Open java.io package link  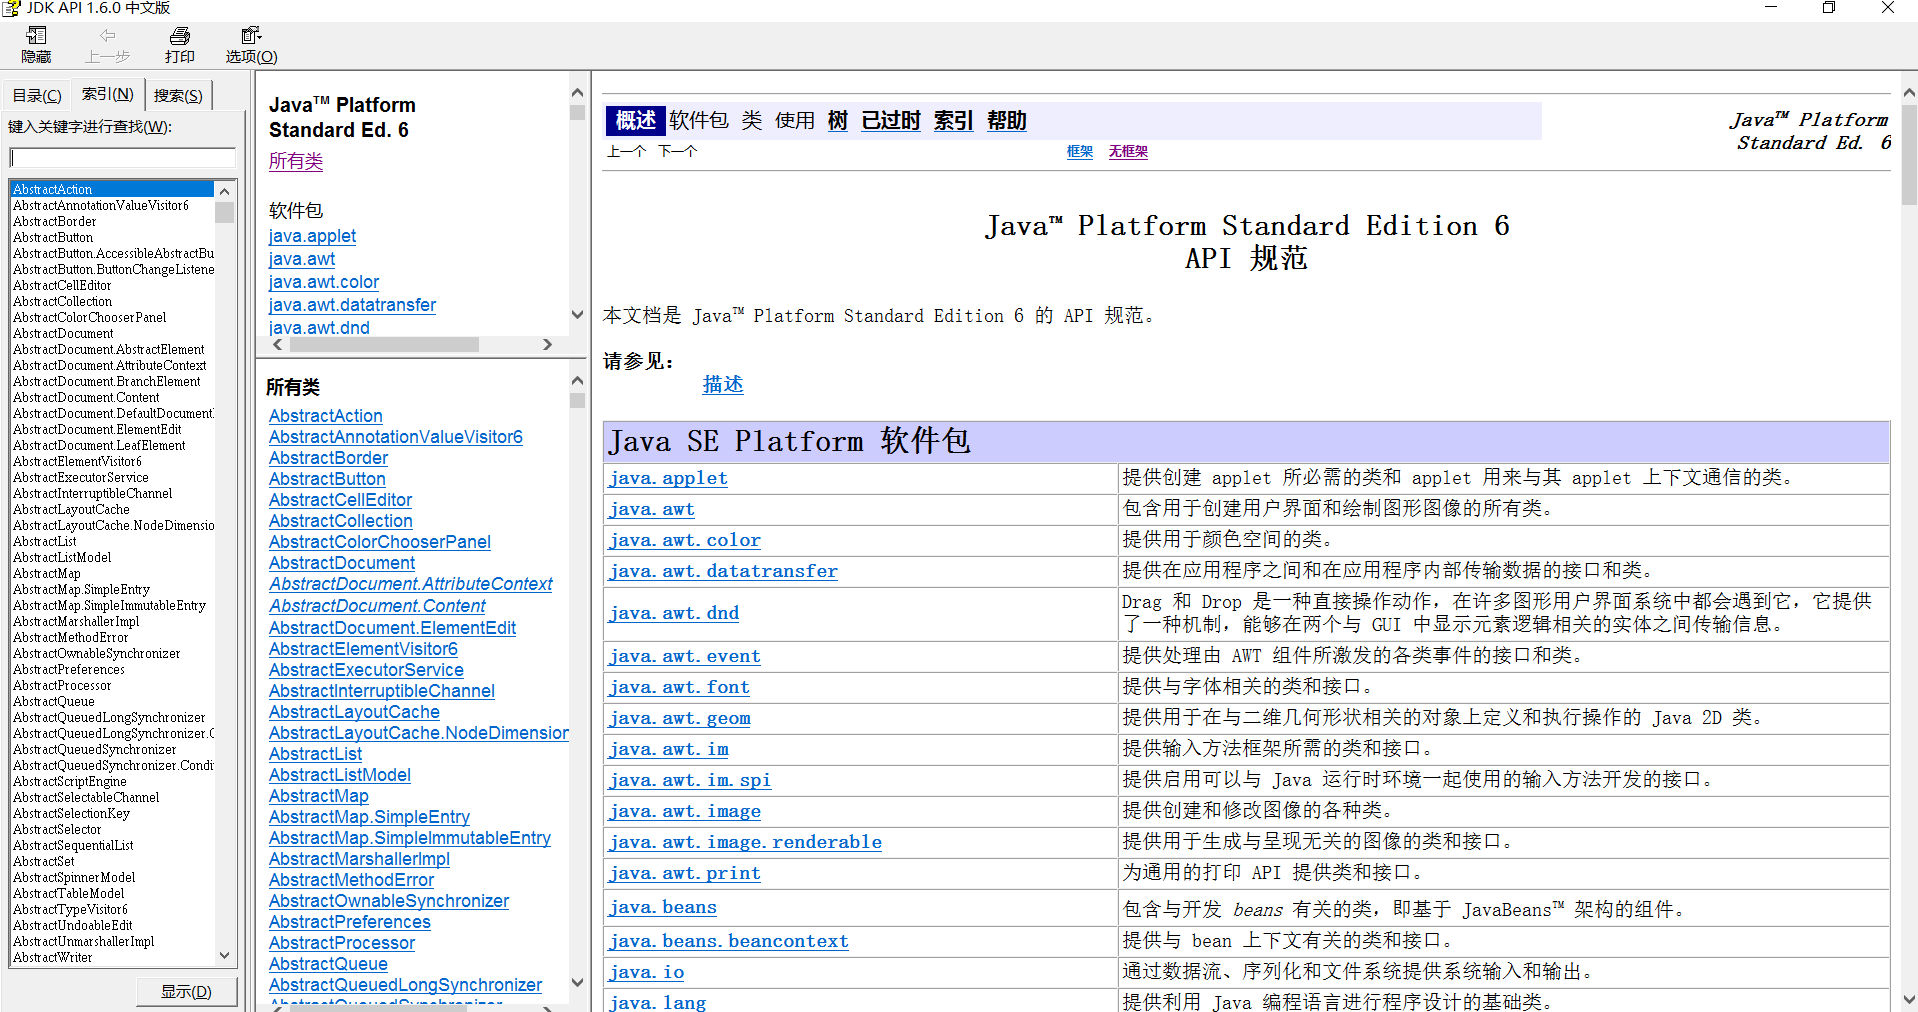[x=647, y=972]
